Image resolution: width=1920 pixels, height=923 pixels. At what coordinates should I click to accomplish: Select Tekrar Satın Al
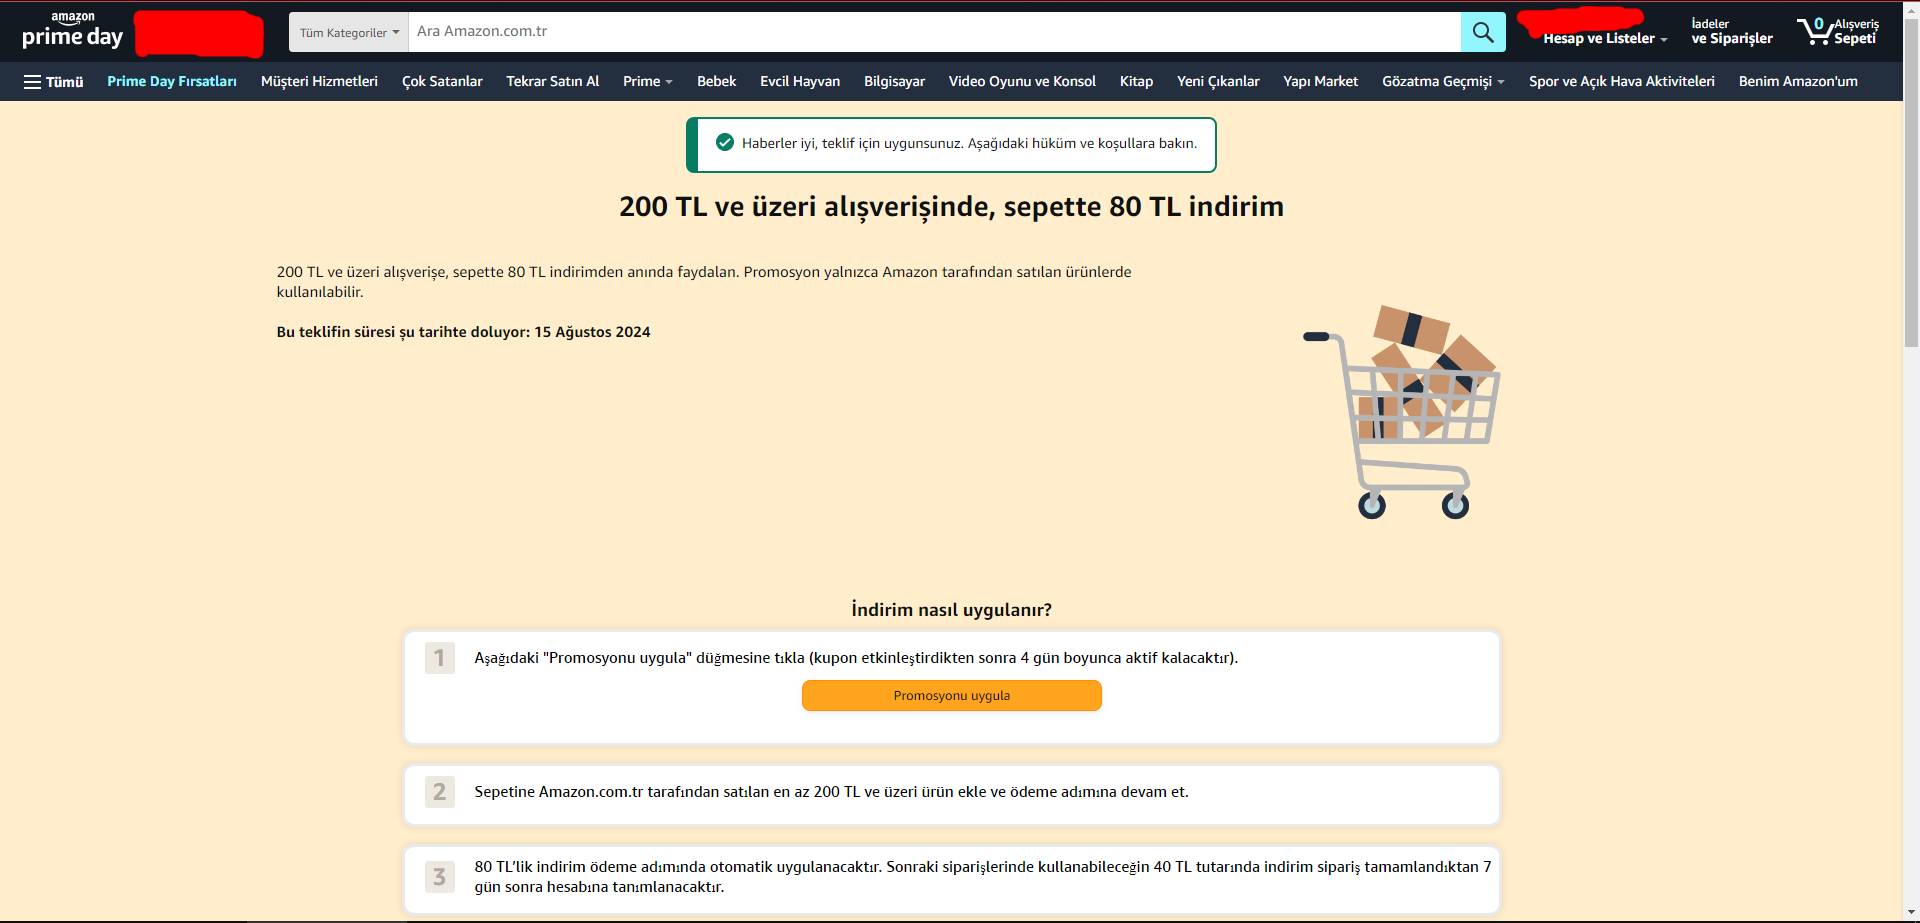point(553,82)
